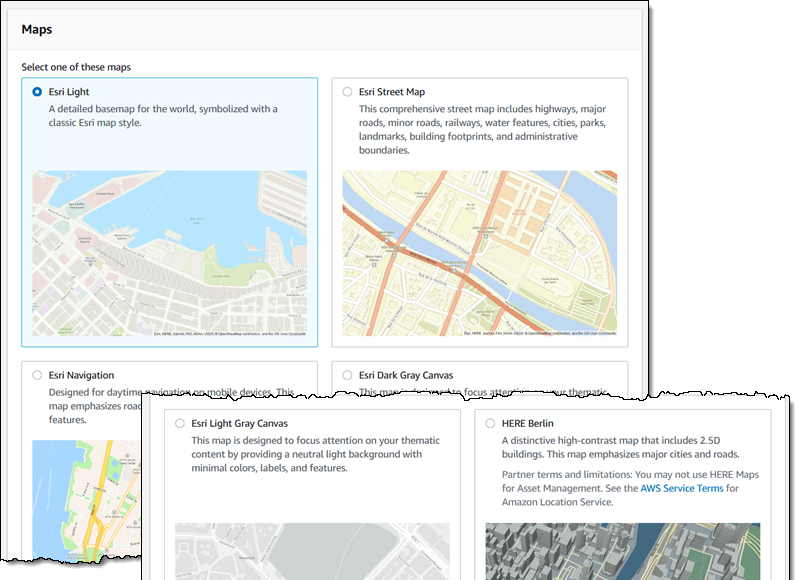
Task: Click the 'HERE Berlin' card title
Action: [528, 423]
